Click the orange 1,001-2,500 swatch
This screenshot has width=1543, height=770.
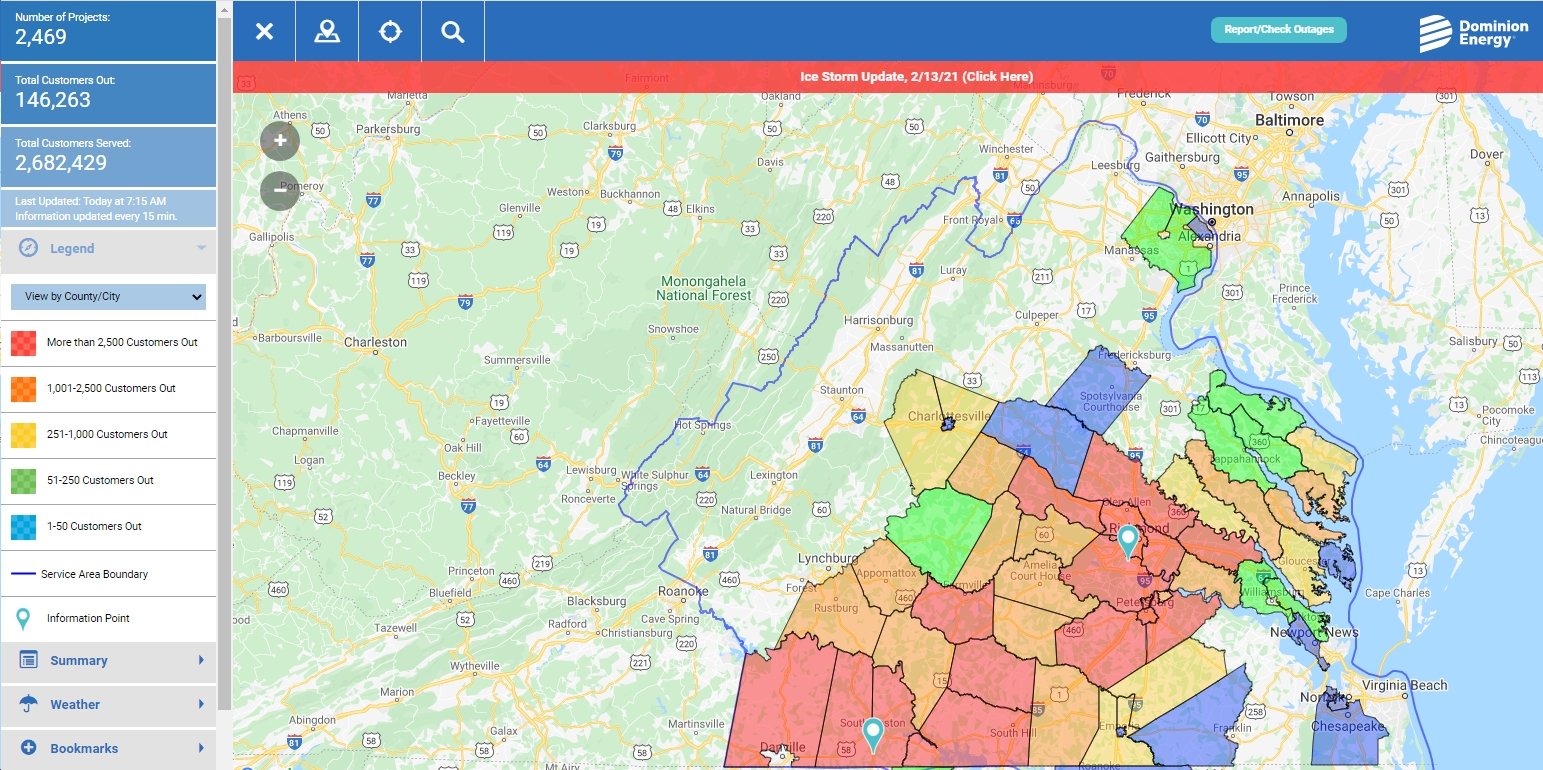(23, 389)
